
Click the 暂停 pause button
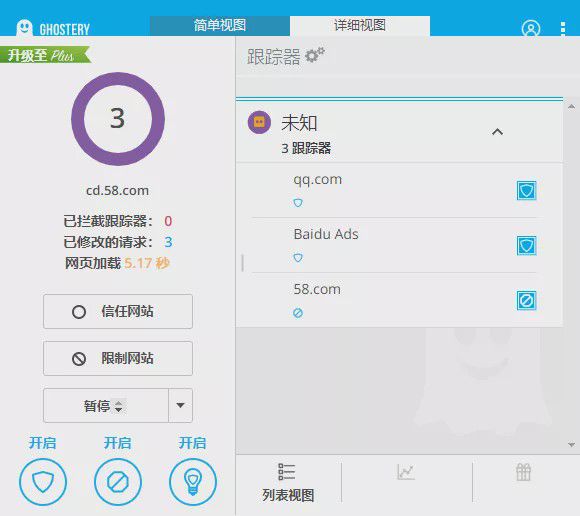click(x=106, y=405)
